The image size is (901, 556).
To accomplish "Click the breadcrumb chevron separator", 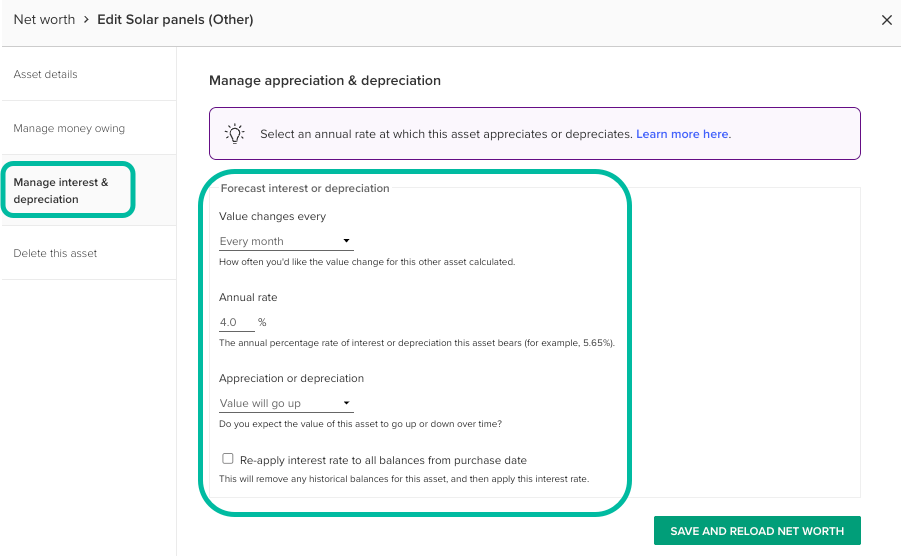I will coord(86,19).
